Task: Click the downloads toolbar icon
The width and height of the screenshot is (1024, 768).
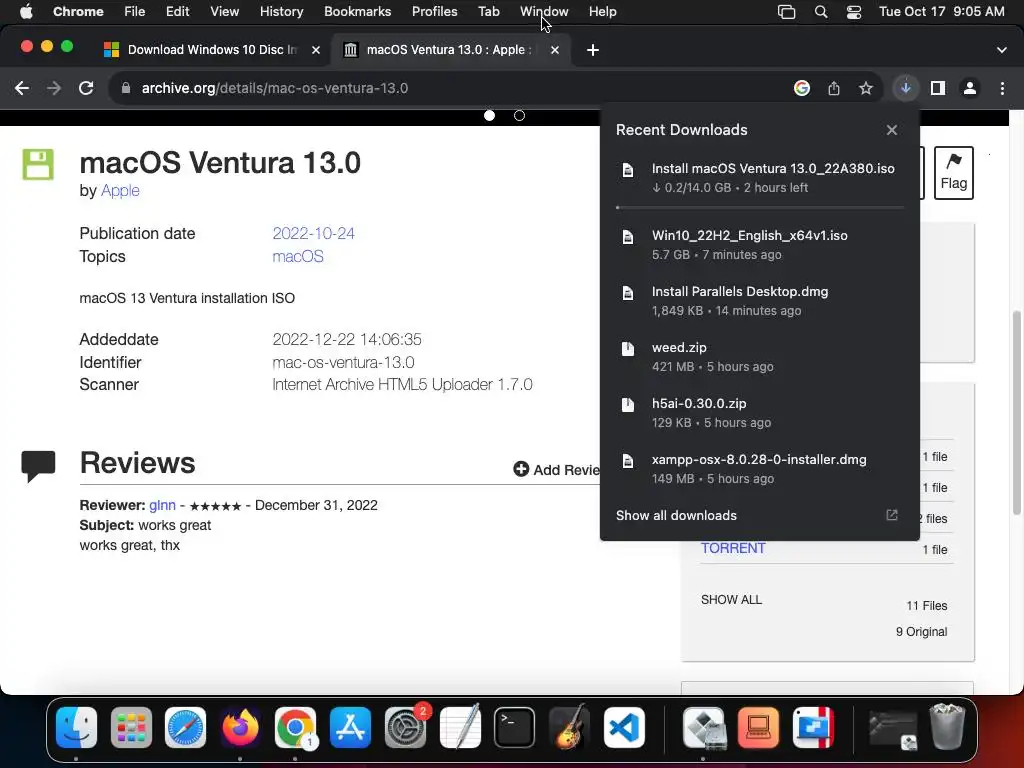Action: (x=906, y=88)
